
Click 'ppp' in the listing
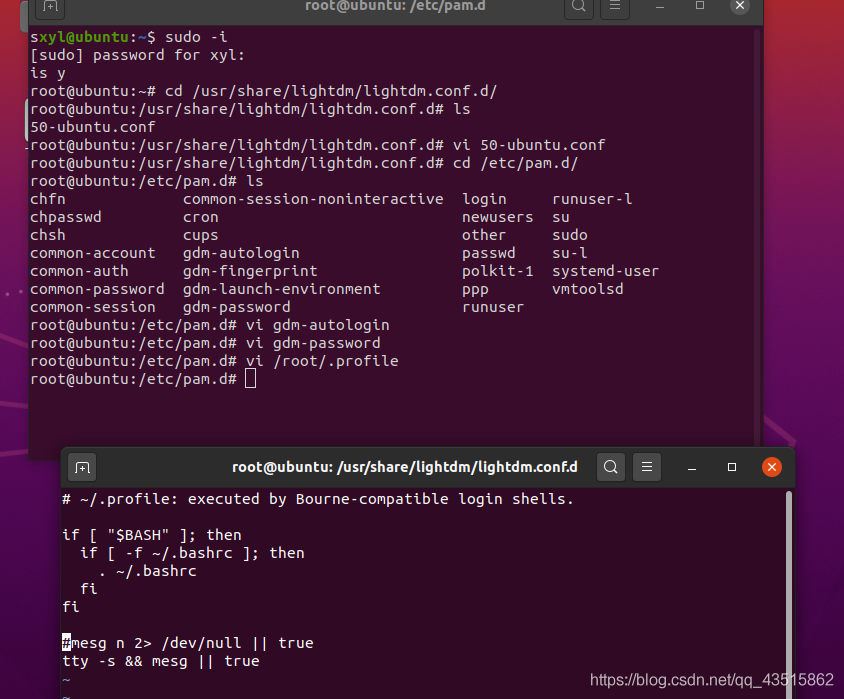(475, 290)
